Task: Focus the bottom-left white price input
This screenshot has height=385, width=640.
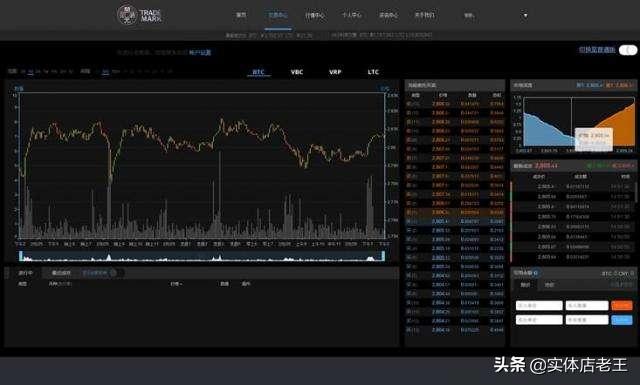Action: coord(539,320)
